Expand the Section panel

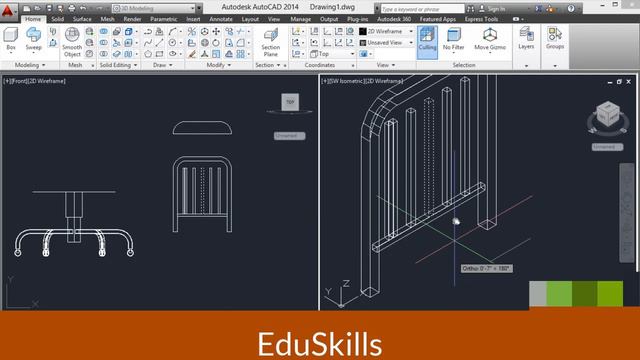click(x=268, y=65)
